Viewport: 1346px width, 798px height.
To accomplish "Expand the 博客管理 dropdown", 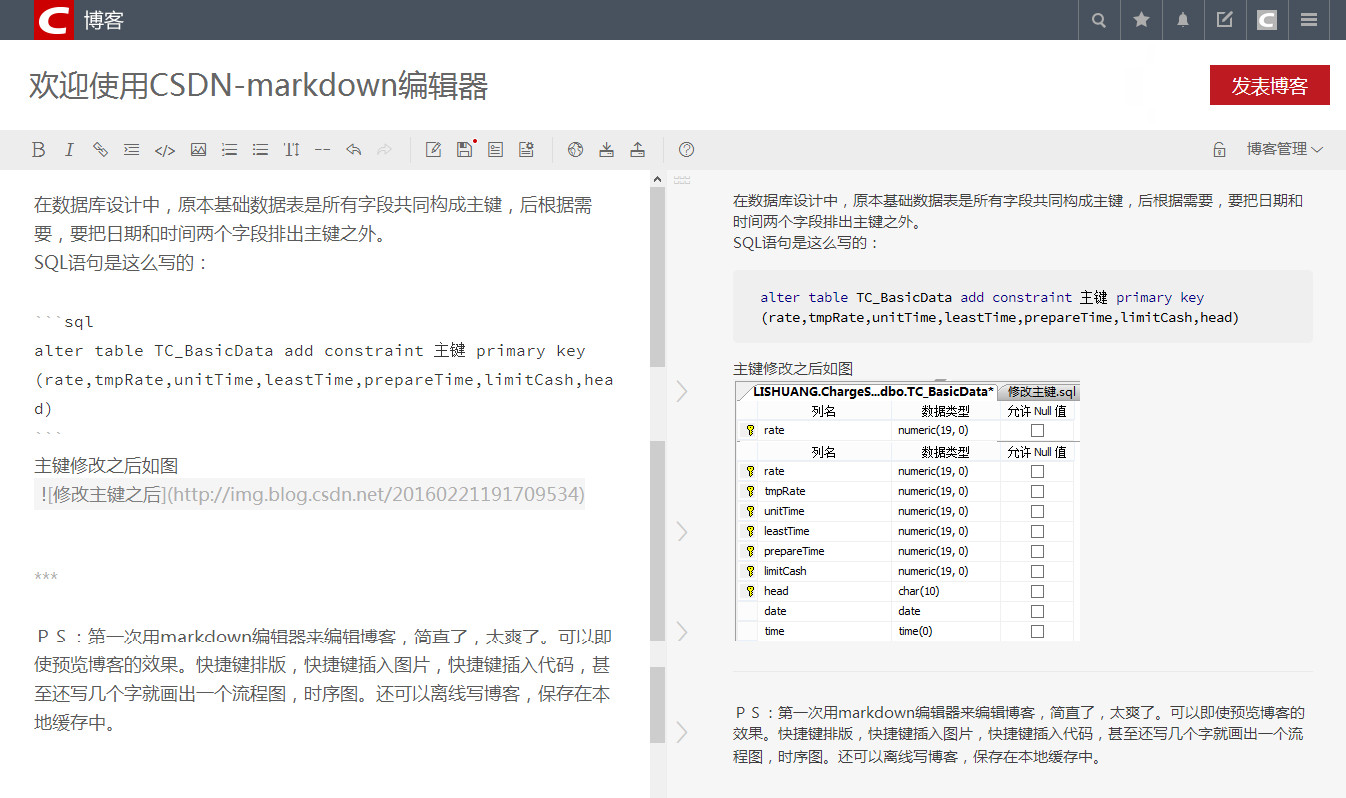I will point(1285,149).
